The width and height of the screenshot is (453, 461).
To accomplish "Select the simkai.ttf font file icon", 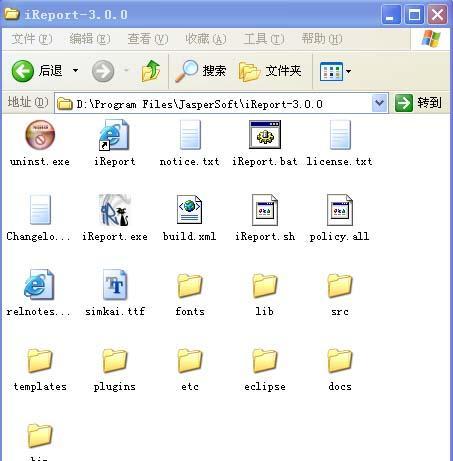I will pos(115,285).
